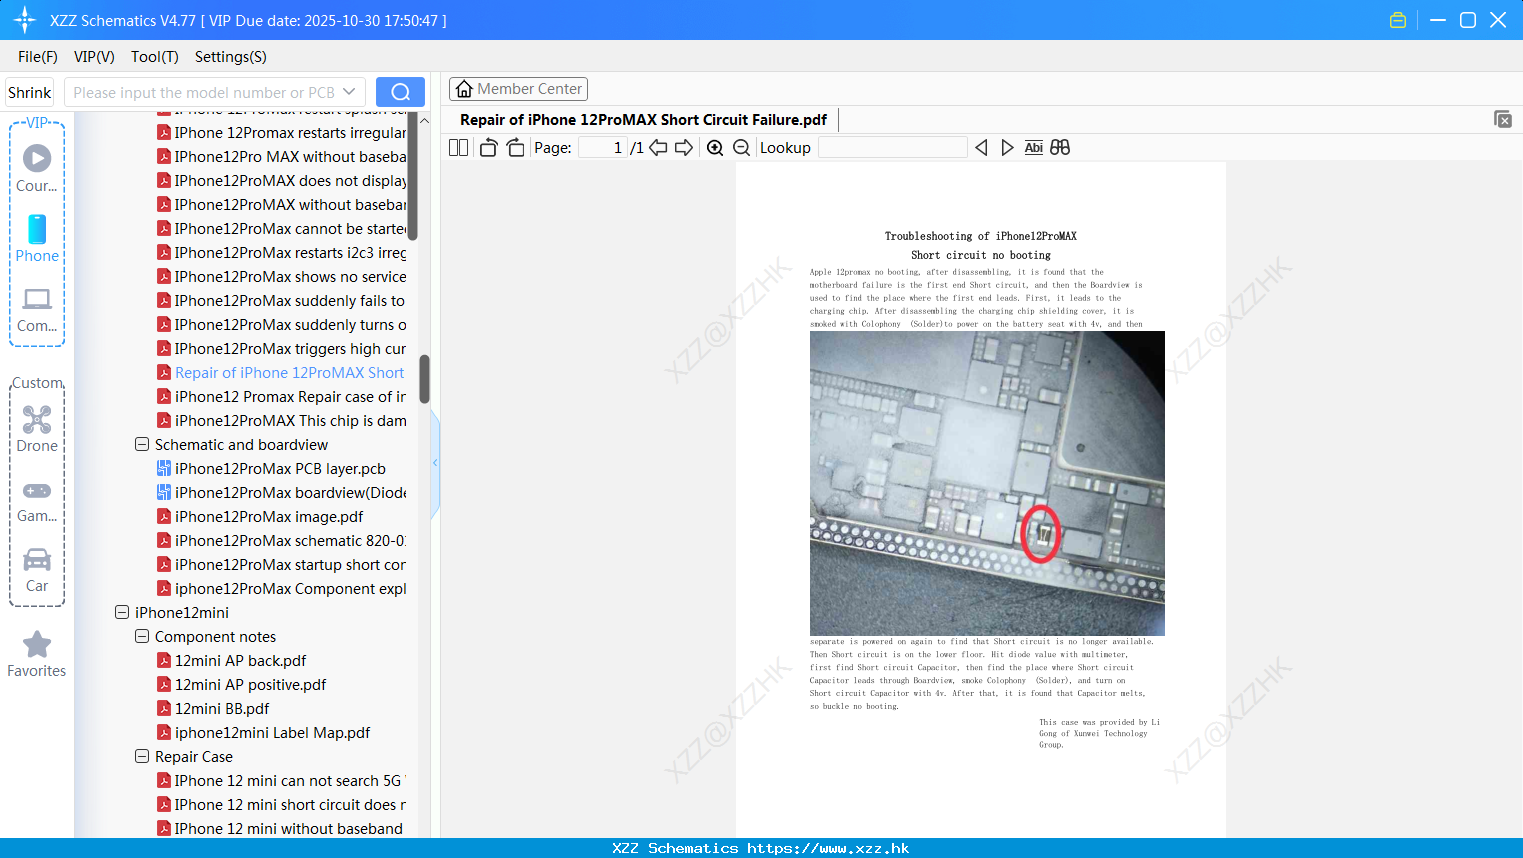Viewport: 1523px width, 858px height.
Task: Open Game console category in sidebar
Action: (37, 501)
